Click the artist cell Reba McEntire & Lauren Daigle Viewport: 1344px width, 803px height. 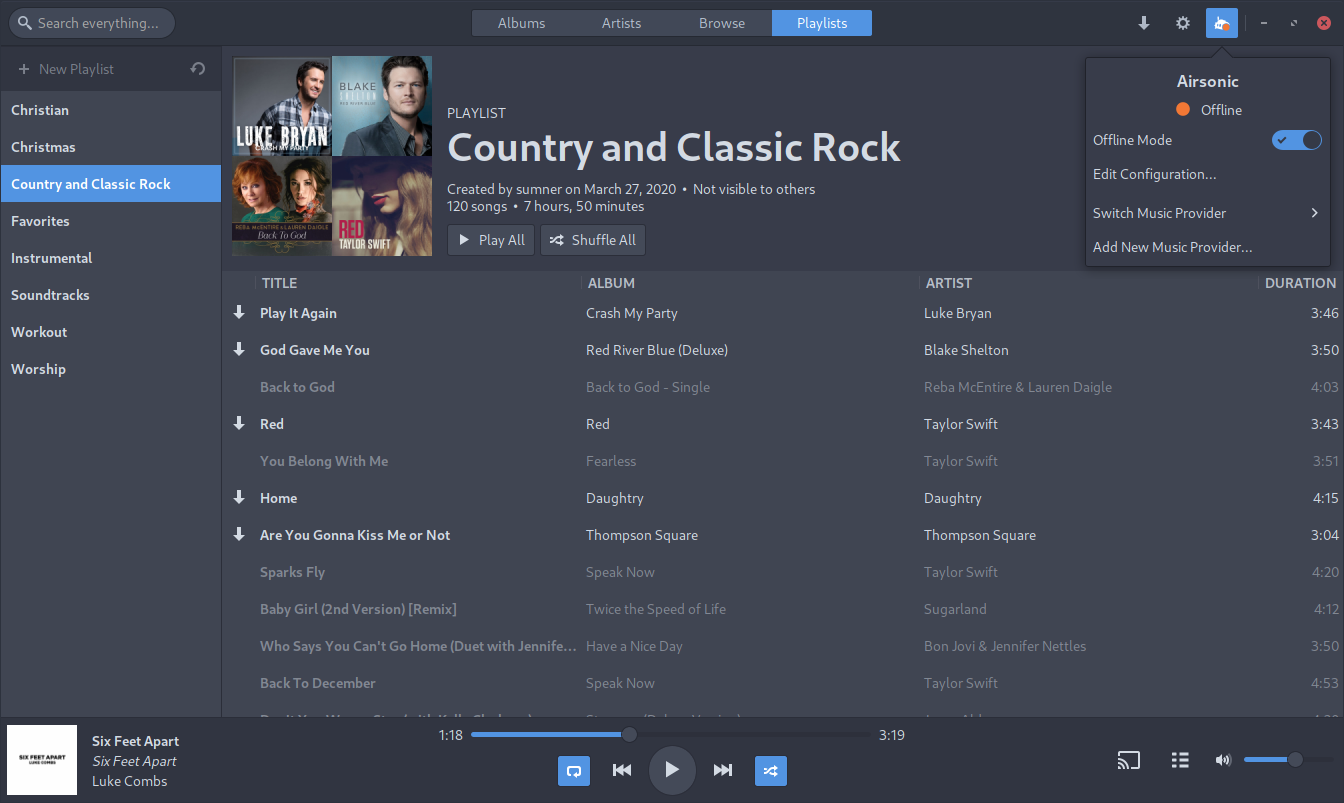click(1018, 387)
